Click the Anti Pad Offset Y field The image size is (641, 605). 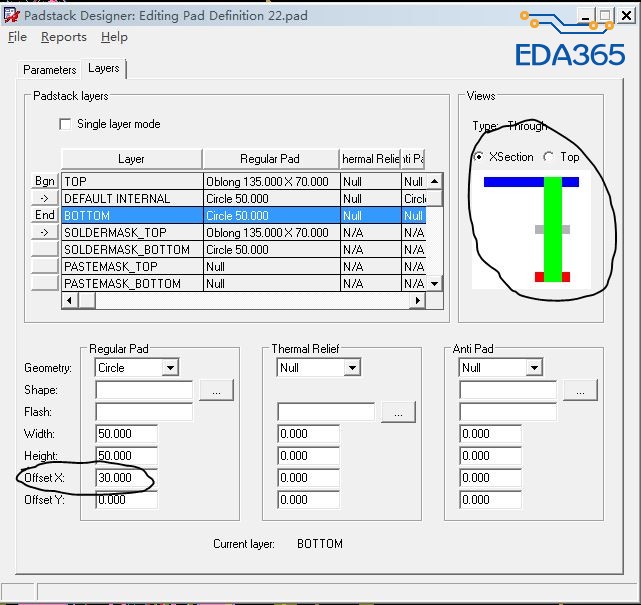coord(490,500)
